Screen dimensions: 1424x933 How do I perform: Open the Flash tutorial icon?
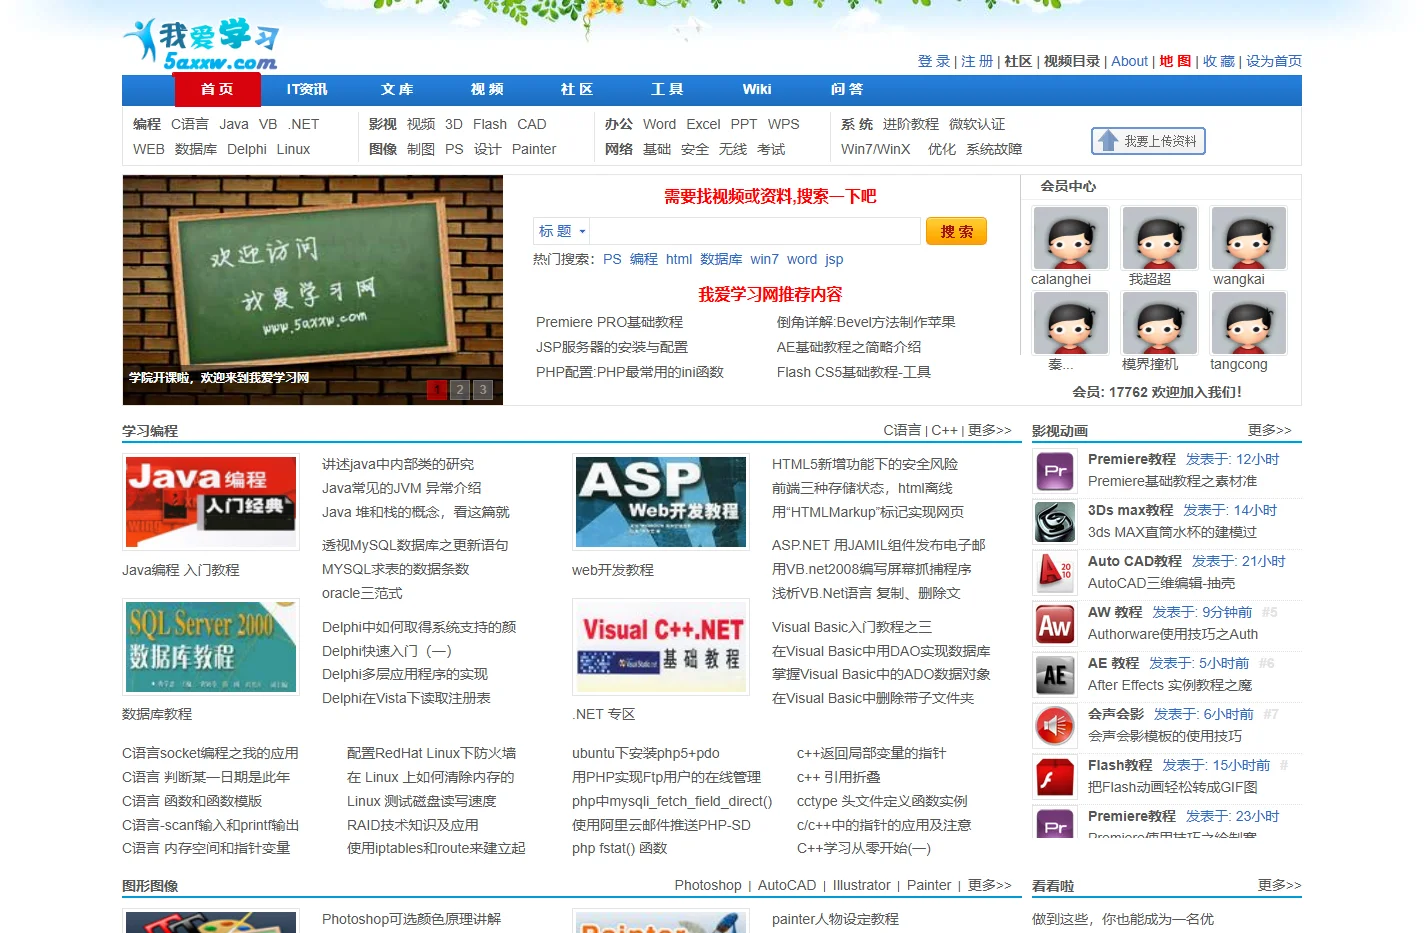pos(1054,777)
